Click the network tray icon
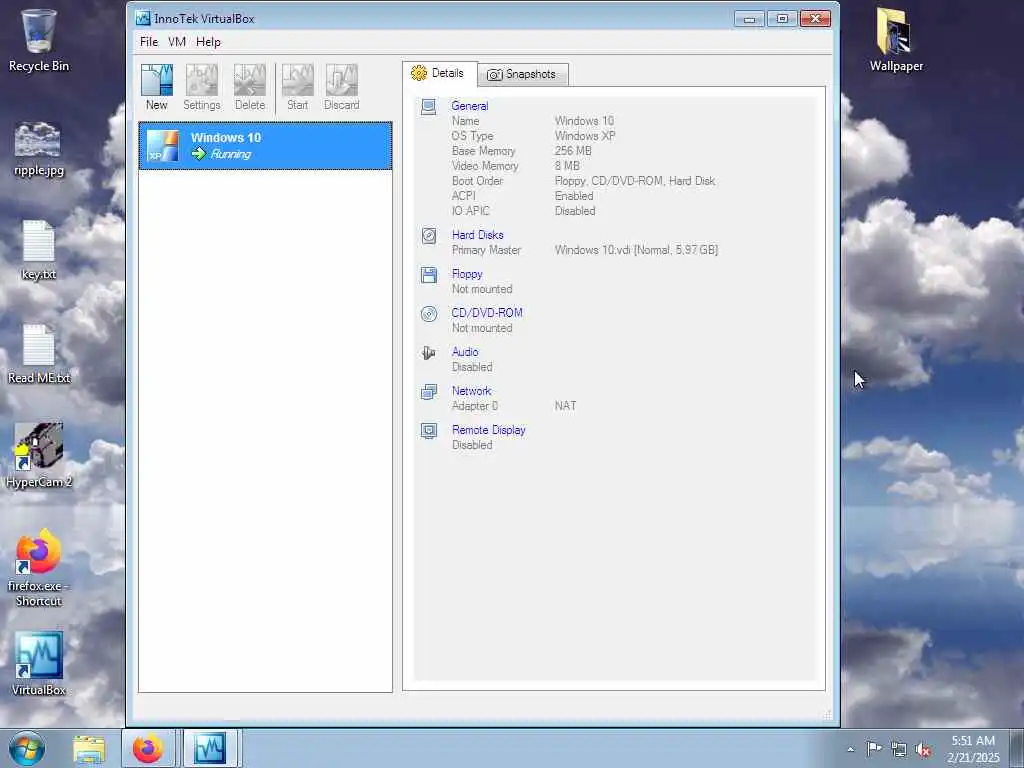 coord(899,750)
